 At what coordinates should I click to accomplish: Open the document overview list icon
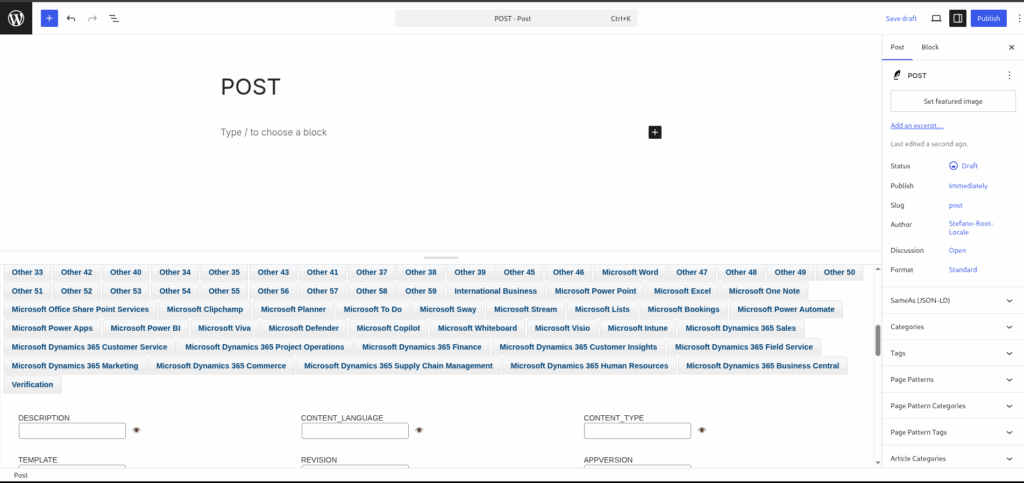pos(114,18)
